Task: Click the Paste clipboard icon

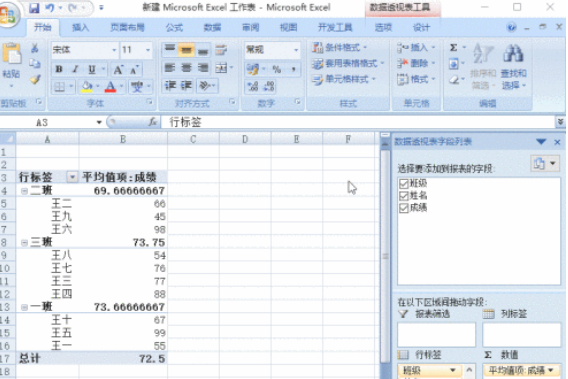Action: (12, 54)
